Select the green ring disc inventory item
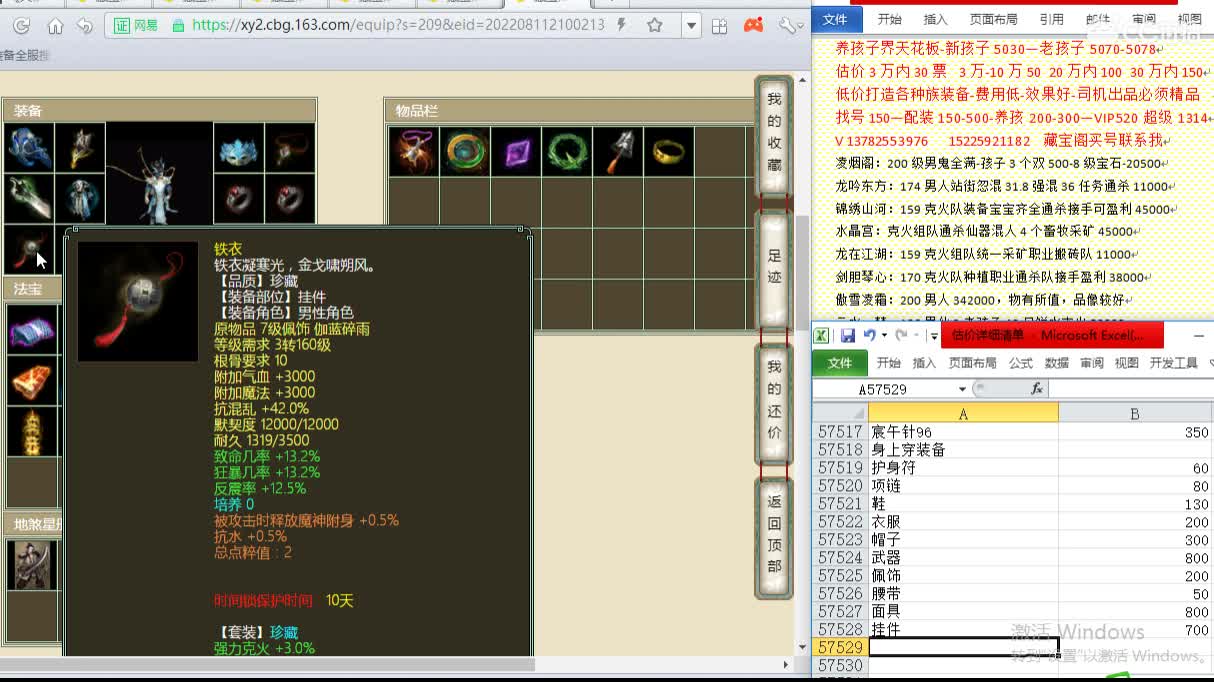This screenshot has height=682, width=1214. tap(464, 151)
